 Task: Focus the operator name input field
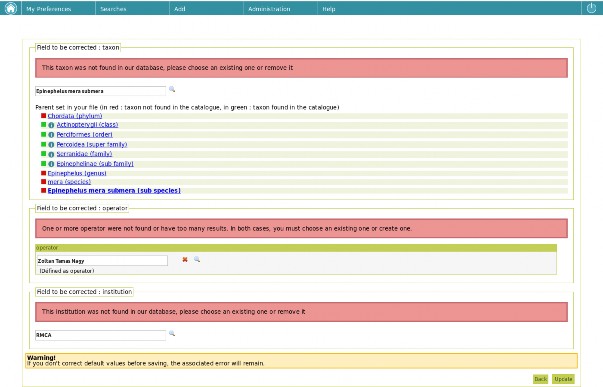coord(102,261)
